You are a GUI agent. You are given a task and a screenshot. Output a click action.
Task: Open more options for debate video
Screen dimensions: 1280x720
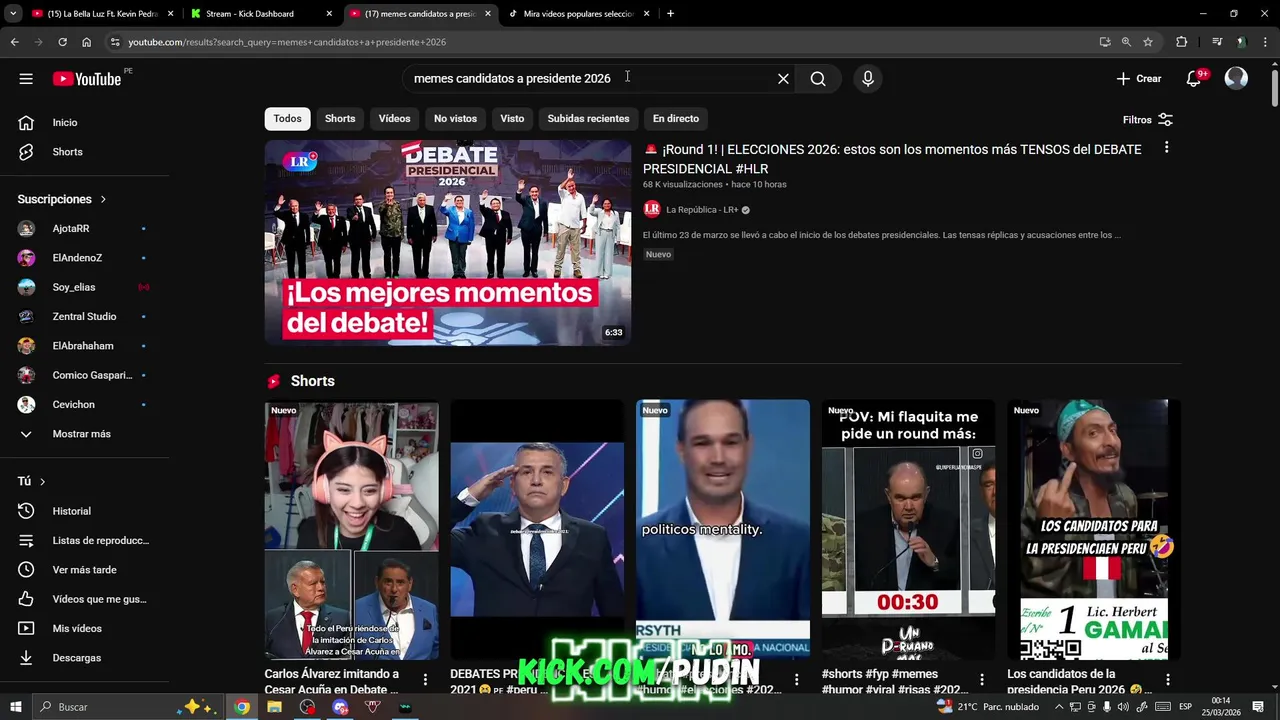pos(1166,148)
